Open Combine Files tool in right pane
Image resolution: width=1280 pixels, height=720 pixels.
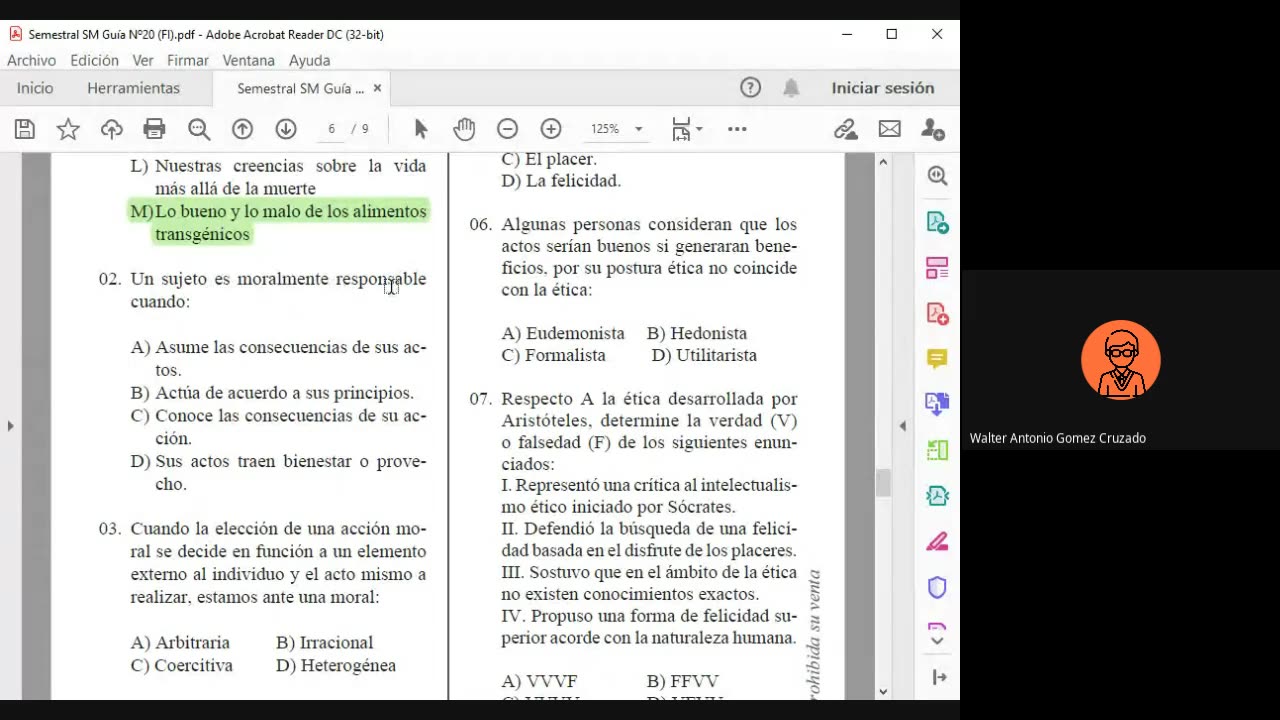click(x=937, y=404)
